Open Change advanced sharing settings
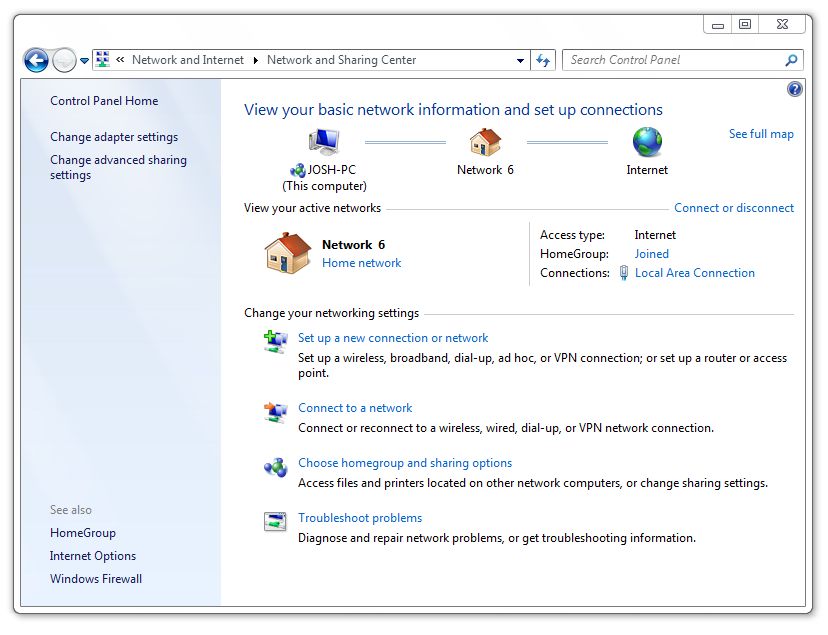Viewport: 828px width, 635px height. (118, 167)
